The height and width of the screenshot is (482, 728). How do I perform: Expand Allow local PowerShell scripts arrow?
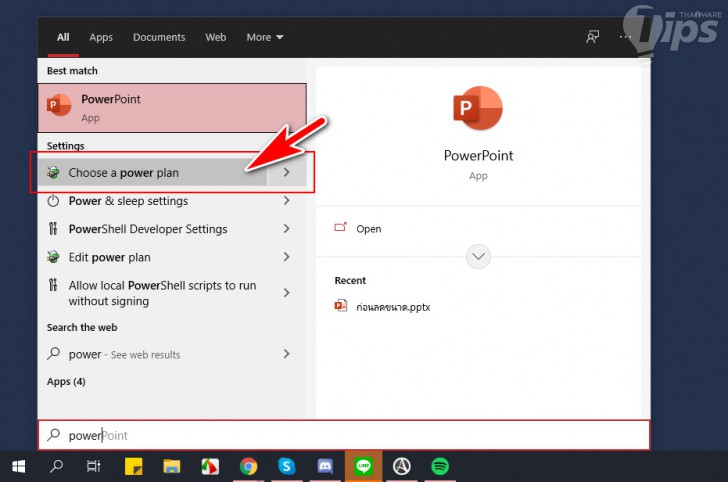tap(286, 293)
